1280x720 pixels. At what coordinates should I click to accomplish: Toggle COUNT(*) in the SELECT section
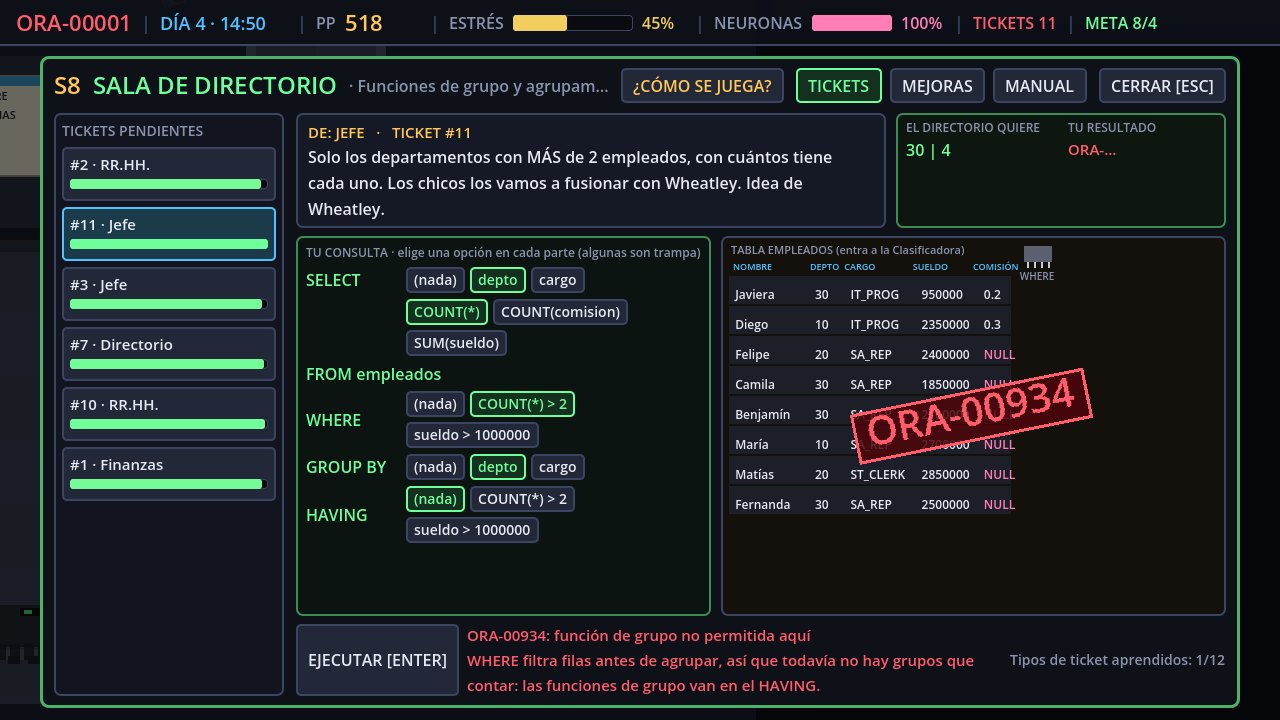click(447, 312)
